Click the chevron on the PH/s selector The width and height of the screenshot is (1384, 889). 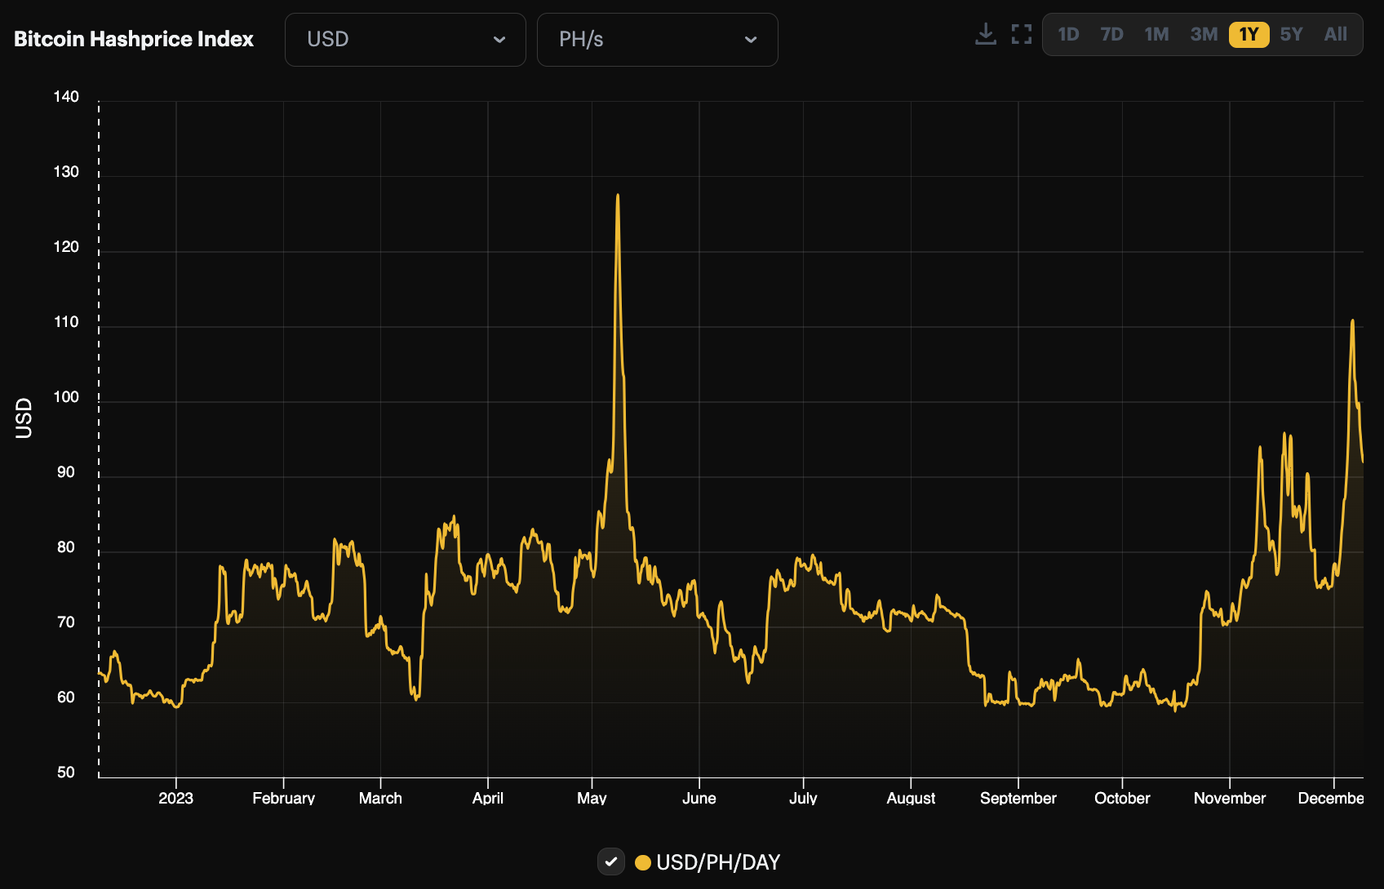point(751,39)
